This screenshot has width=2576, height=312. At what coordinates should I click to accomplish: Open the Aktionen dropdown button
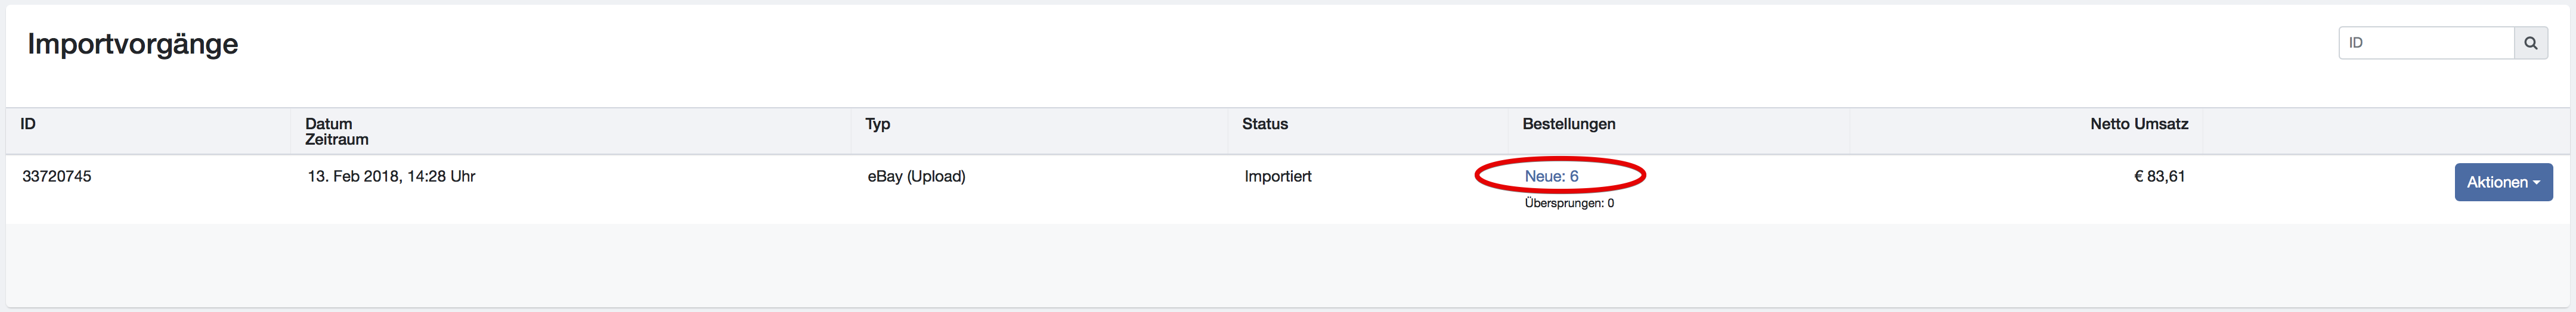point(2502,182)
